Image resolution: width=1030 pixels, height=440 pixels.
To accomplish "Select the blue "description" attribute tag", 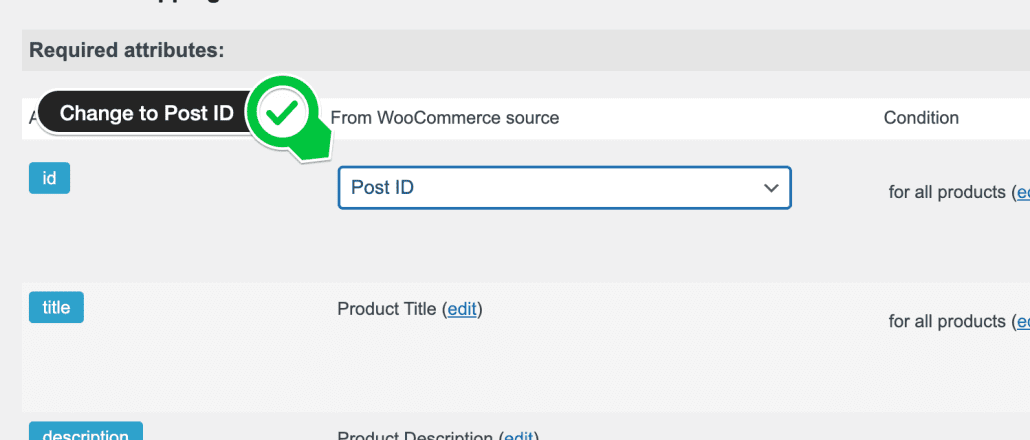I will (x=86, y=434).
